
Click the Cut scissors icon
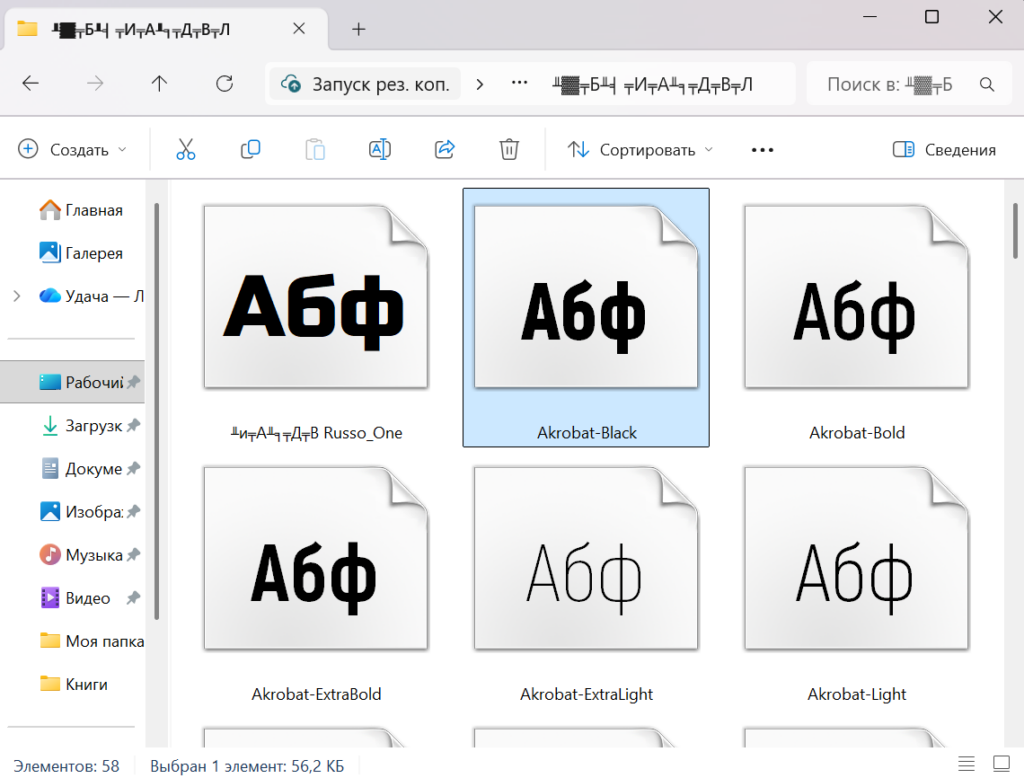click(185, 150)
